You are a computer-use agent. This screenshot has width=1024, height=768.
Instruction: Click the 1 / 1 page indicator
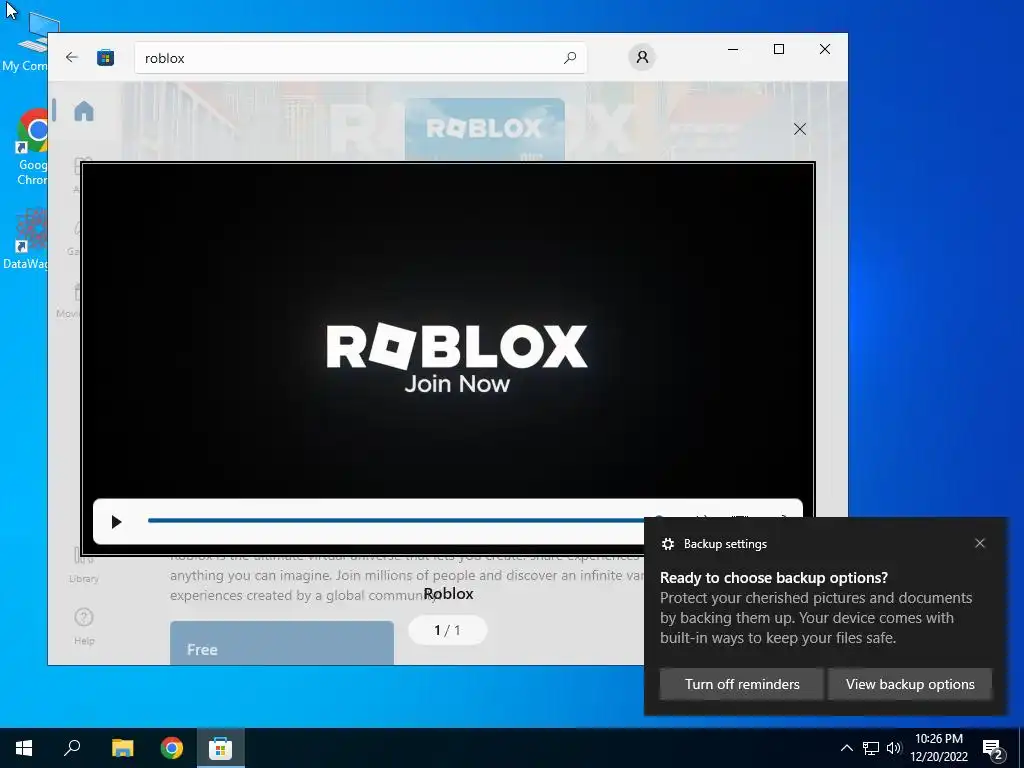[x=447, y=630]
